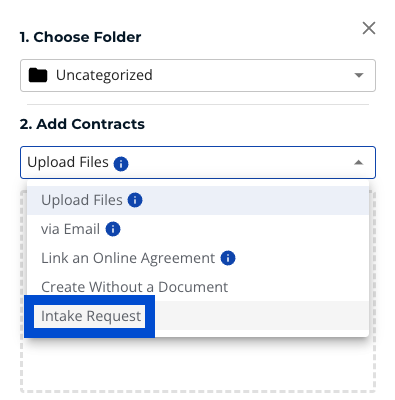Click the Uncategorized folder selector field
395x400 pixels.
tap(198, 75)
